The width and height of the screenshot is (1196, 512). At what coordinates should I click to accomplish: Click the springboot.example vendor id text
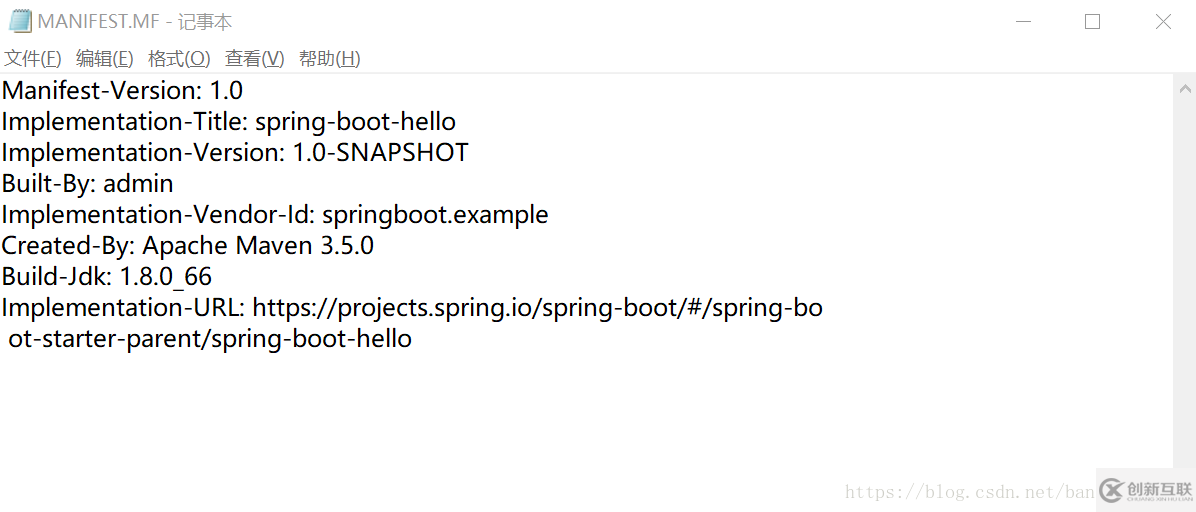(x=436, y=215)
